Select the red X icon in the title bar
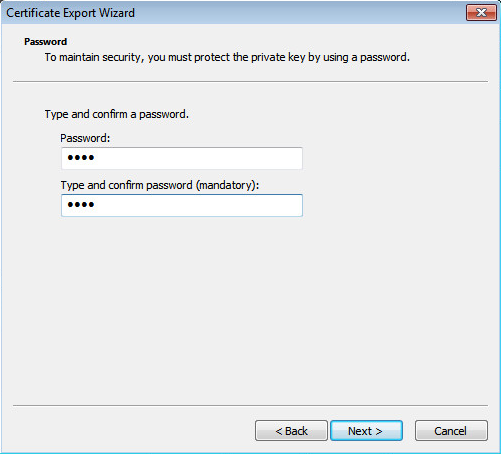This screenshot has height=454, width=501. [x=481, y=13]
